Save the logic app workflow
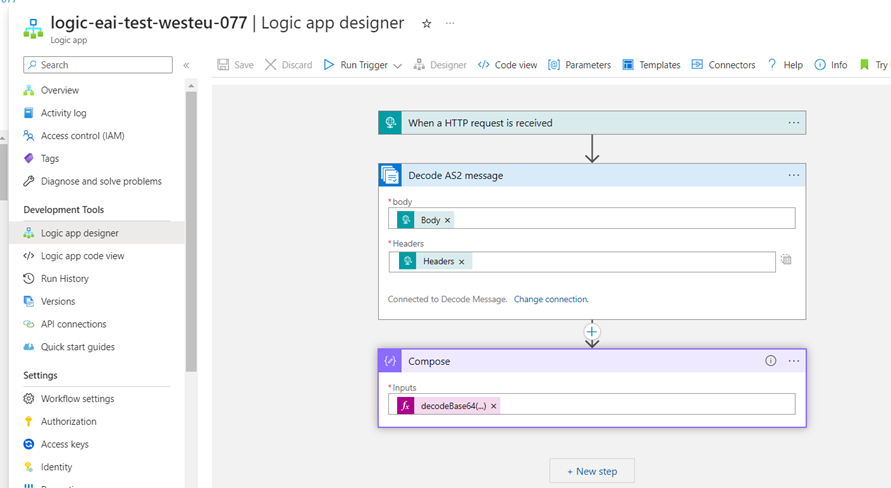This screenshot has height=488, width=891. (x=235, y=65)
